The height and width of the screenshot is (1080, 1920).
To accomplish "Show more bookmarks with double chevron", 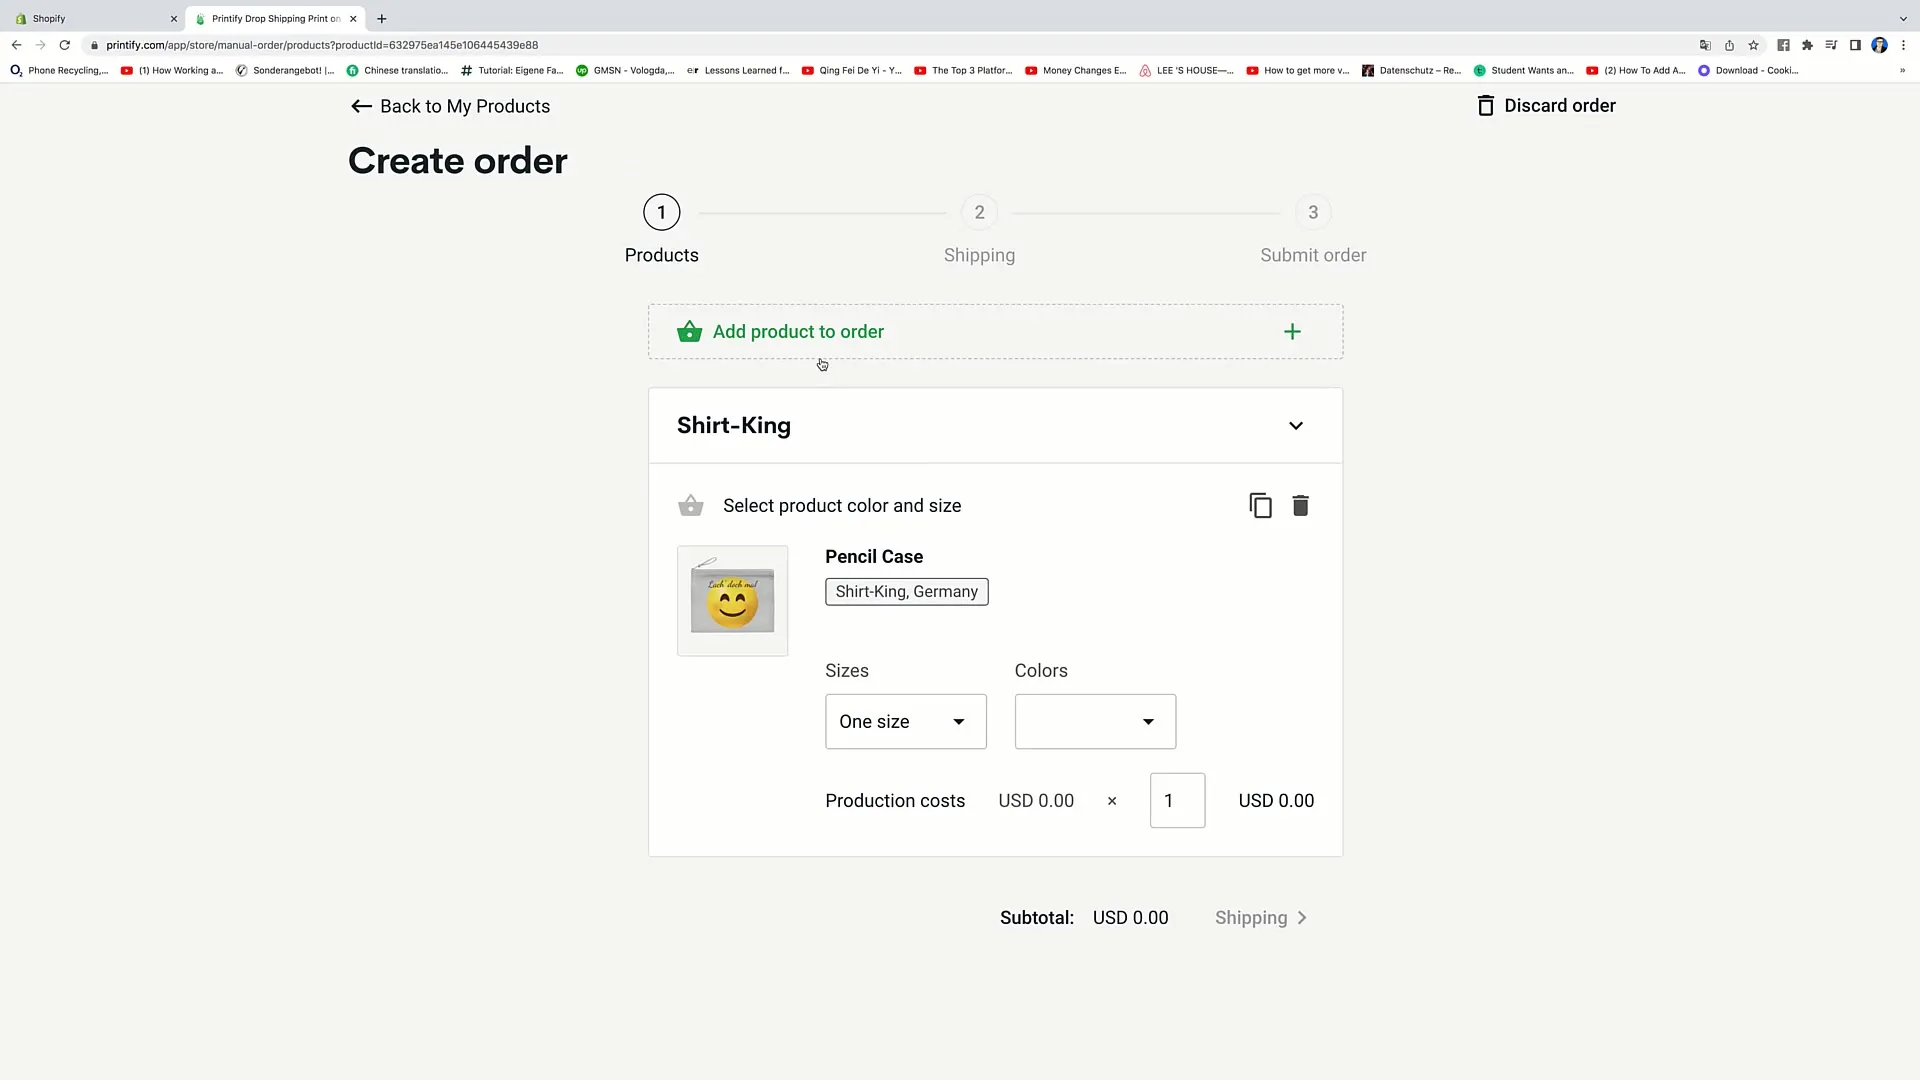I will [1902, 71].
